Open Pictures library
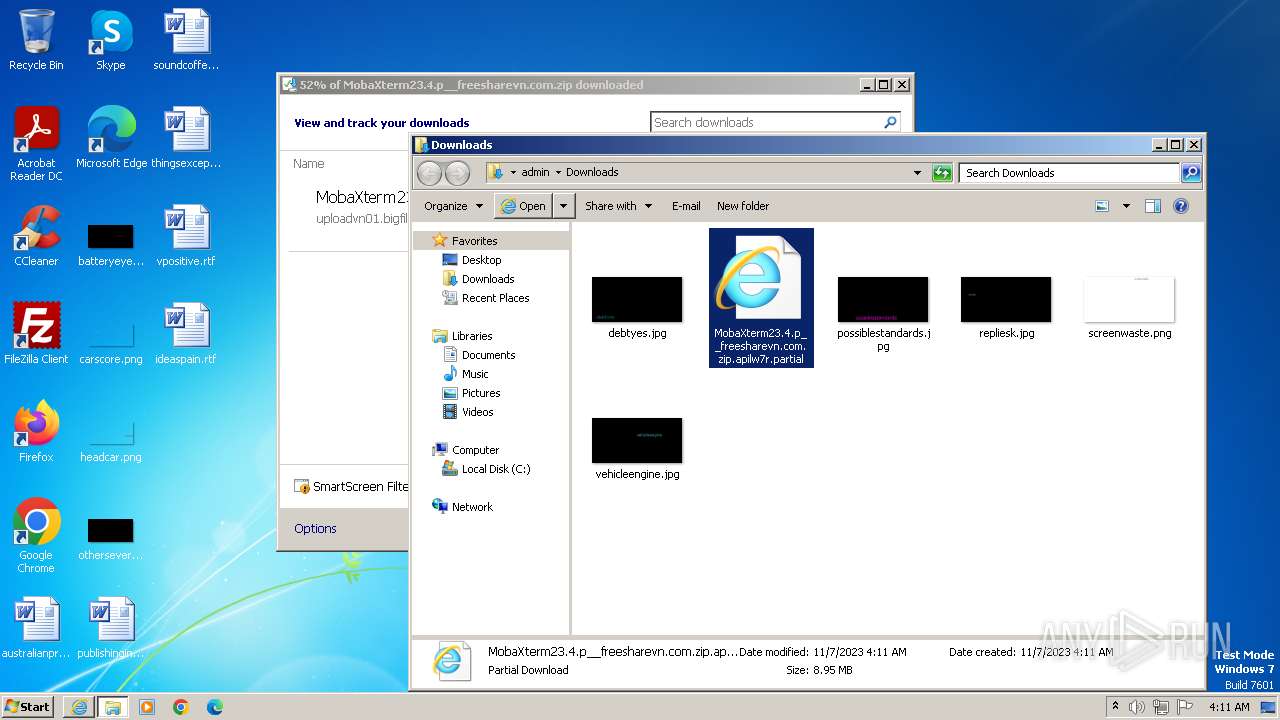Screen dimensions: 1280x720 (481, 393)
